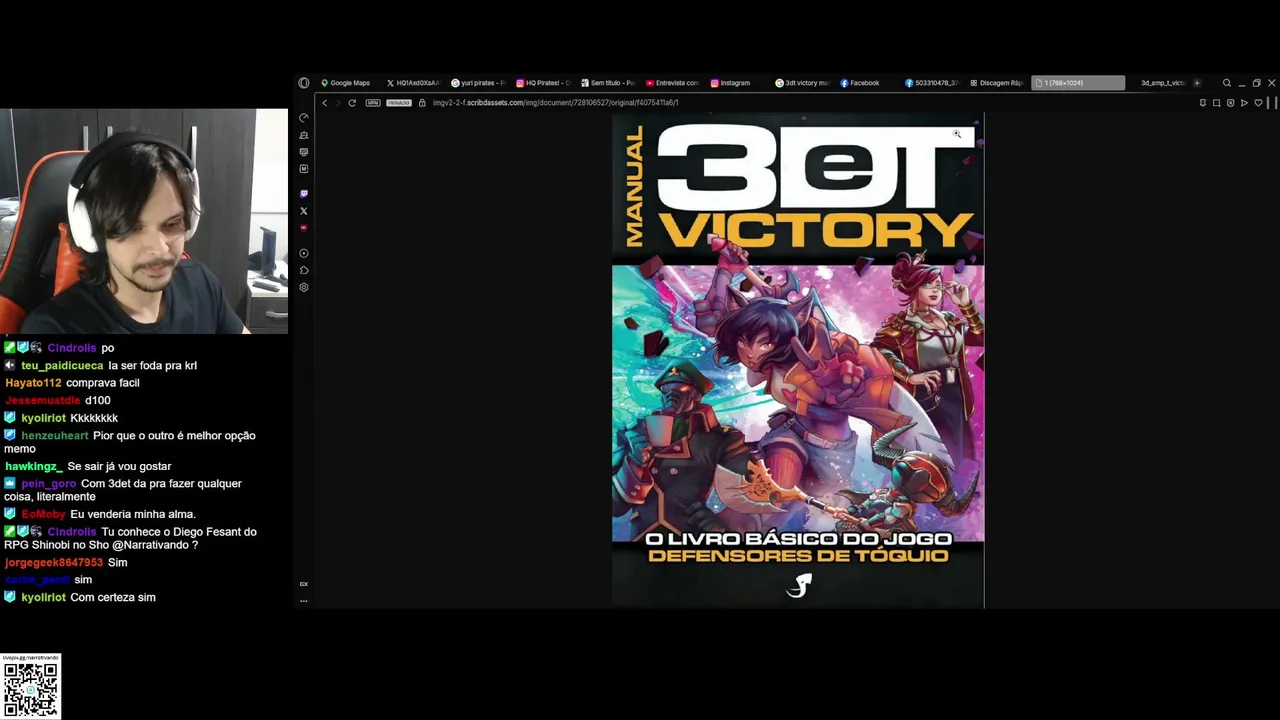
Task: Switch to the yuri pirates tab
Action: 479,83
